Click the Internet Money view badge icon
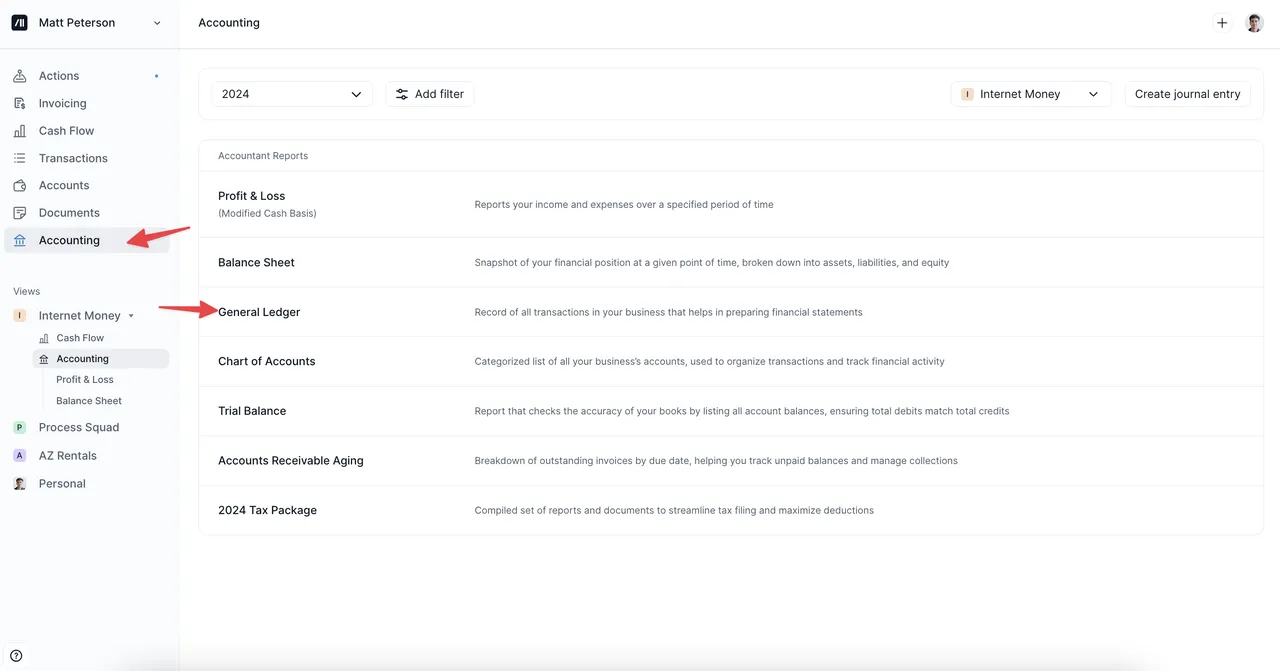The image size is (1280, 671). click(x=20, y=316)
